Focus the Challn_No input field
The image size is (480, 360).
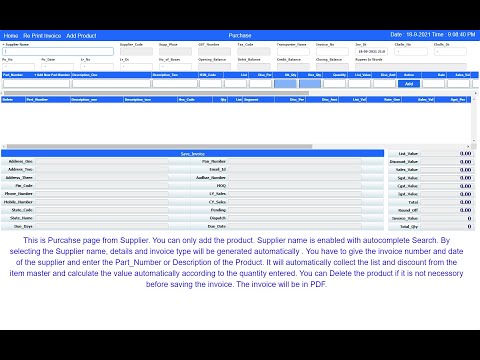tap(411, 51)
